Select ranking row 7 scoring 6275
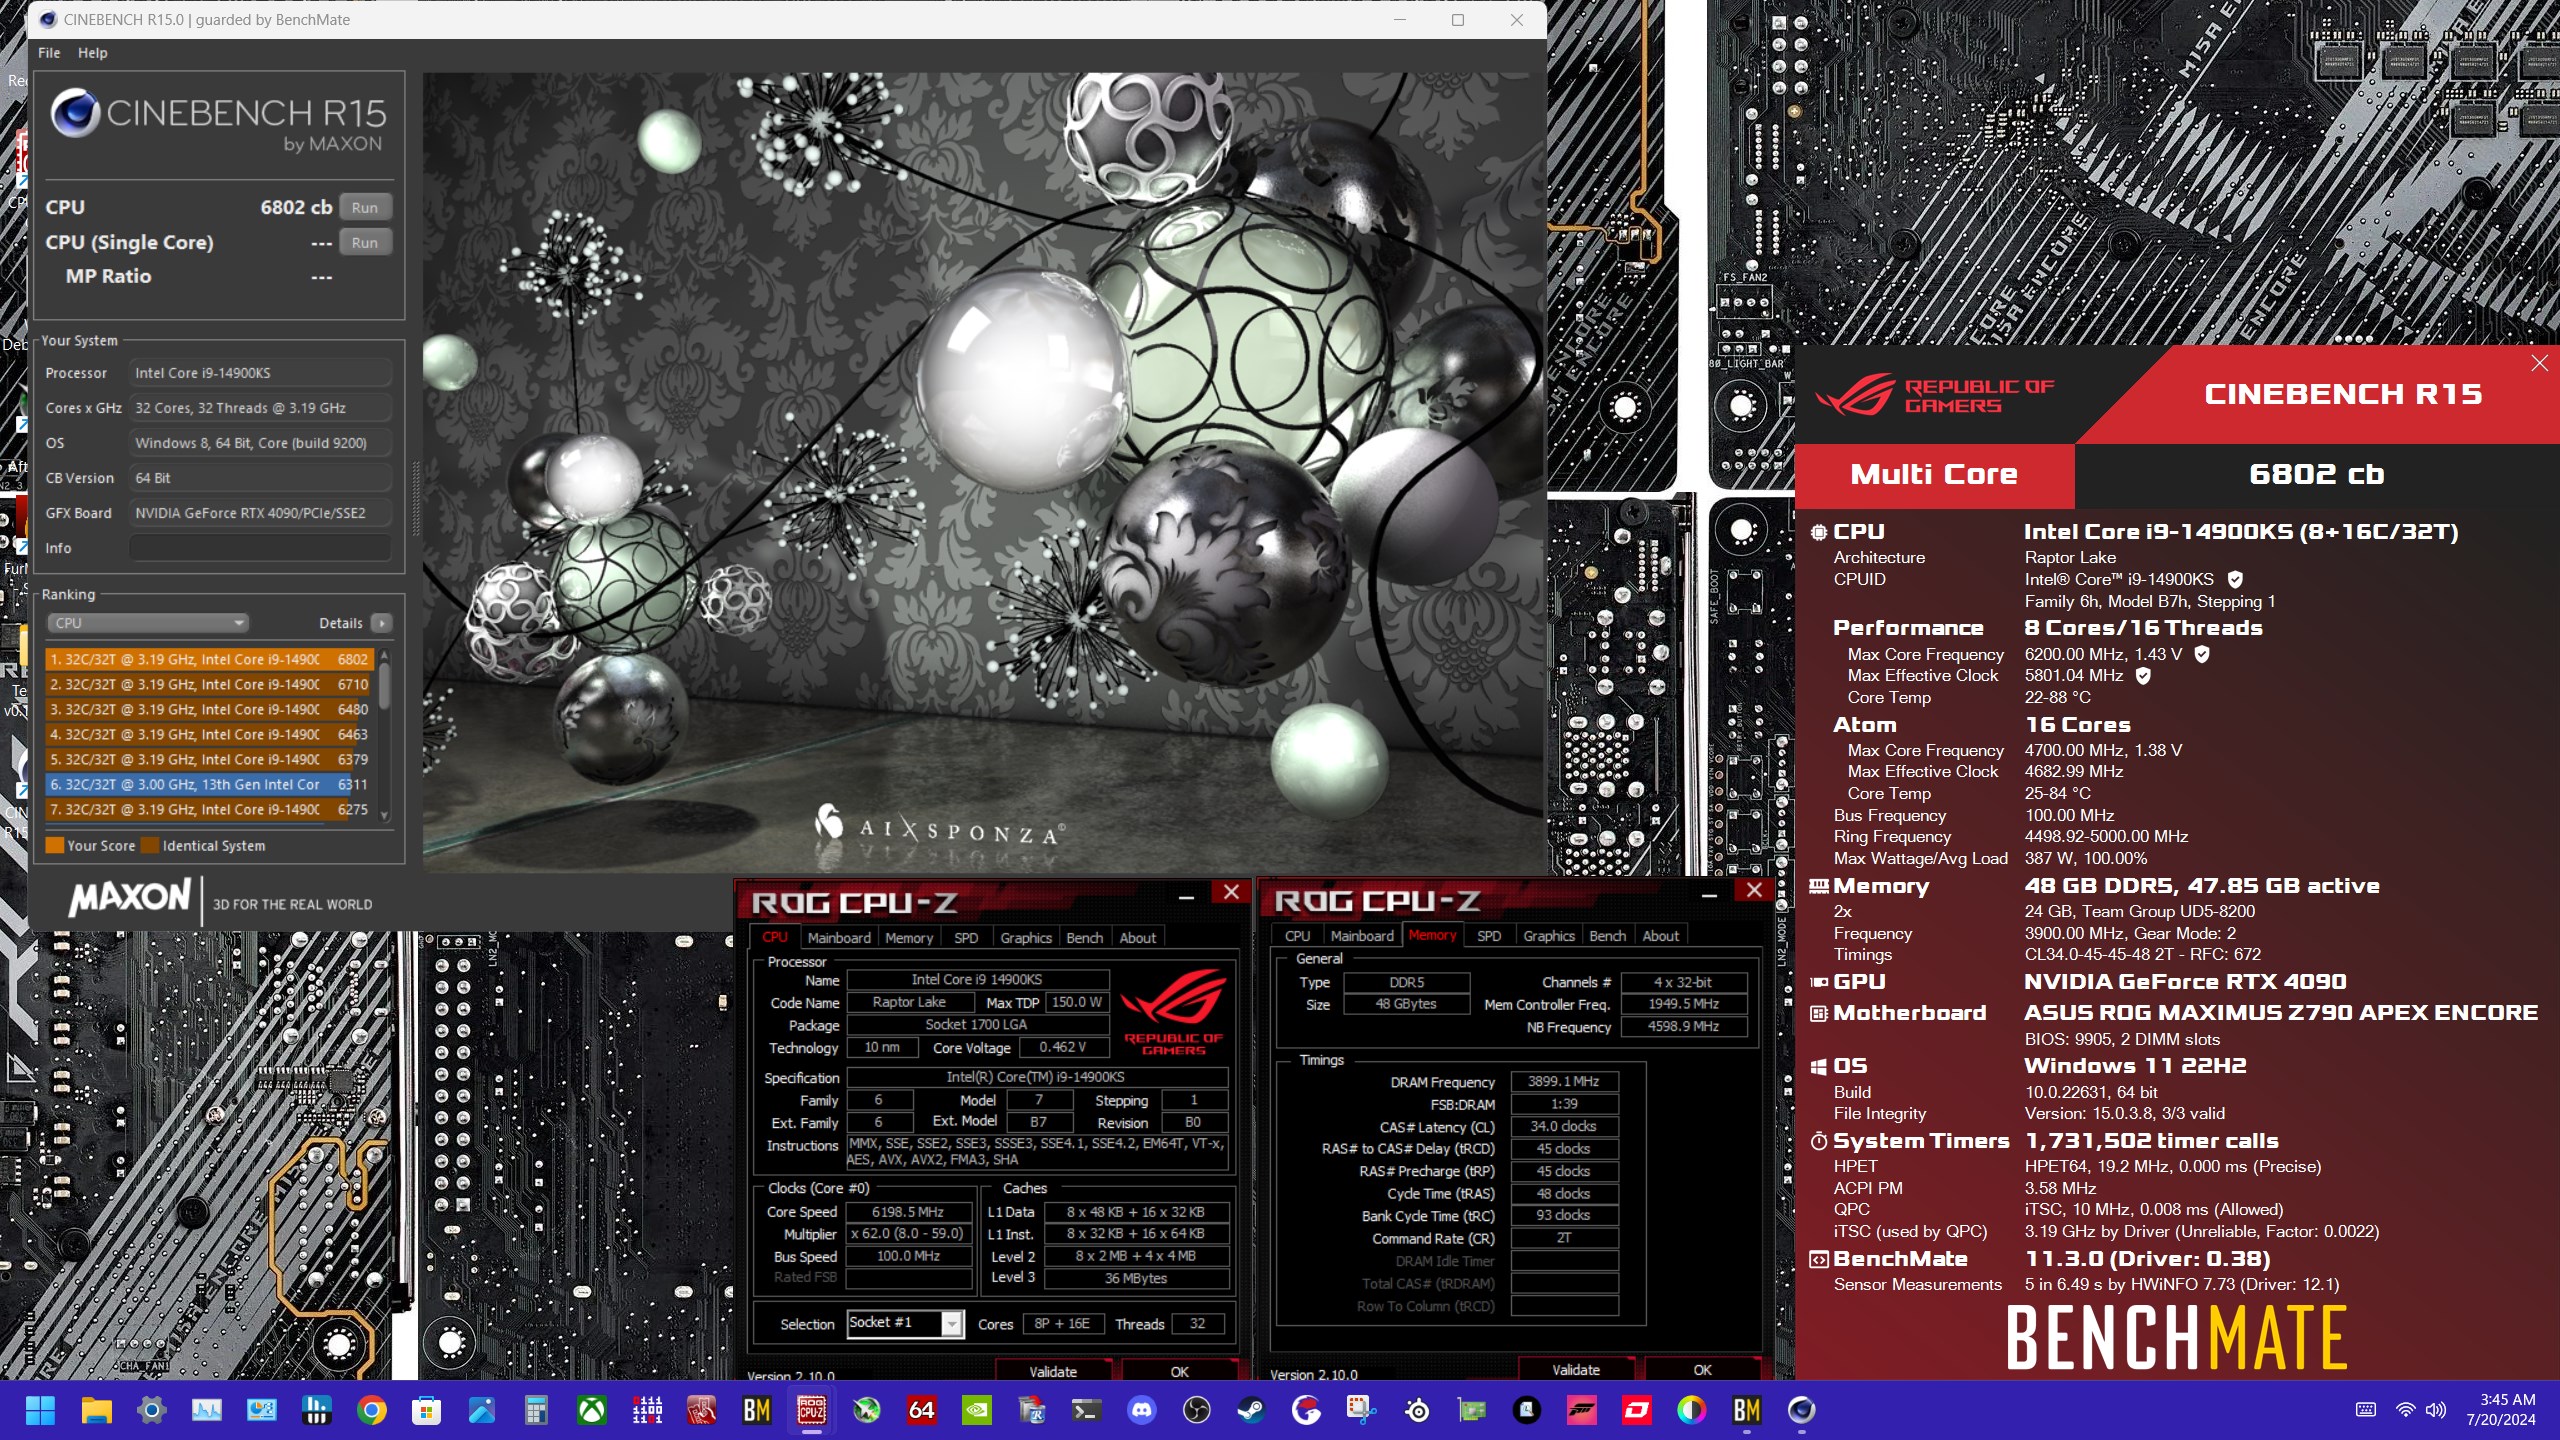2560x1440 pixels. (209, 810)
